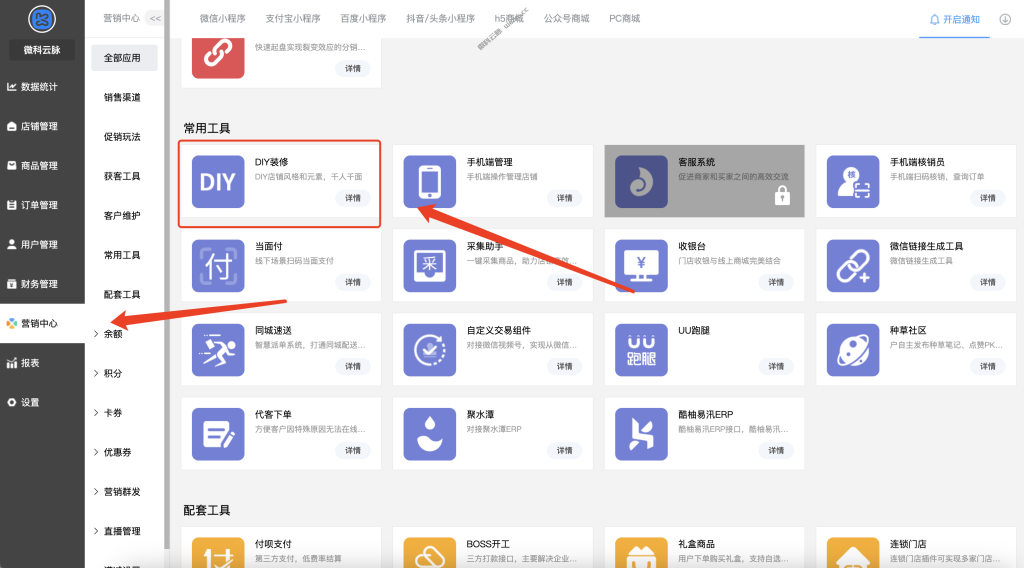The height and width of the screenshot is (568, 1024).
Task: Click the 客服系统 app icon
Action: point(641,181)
